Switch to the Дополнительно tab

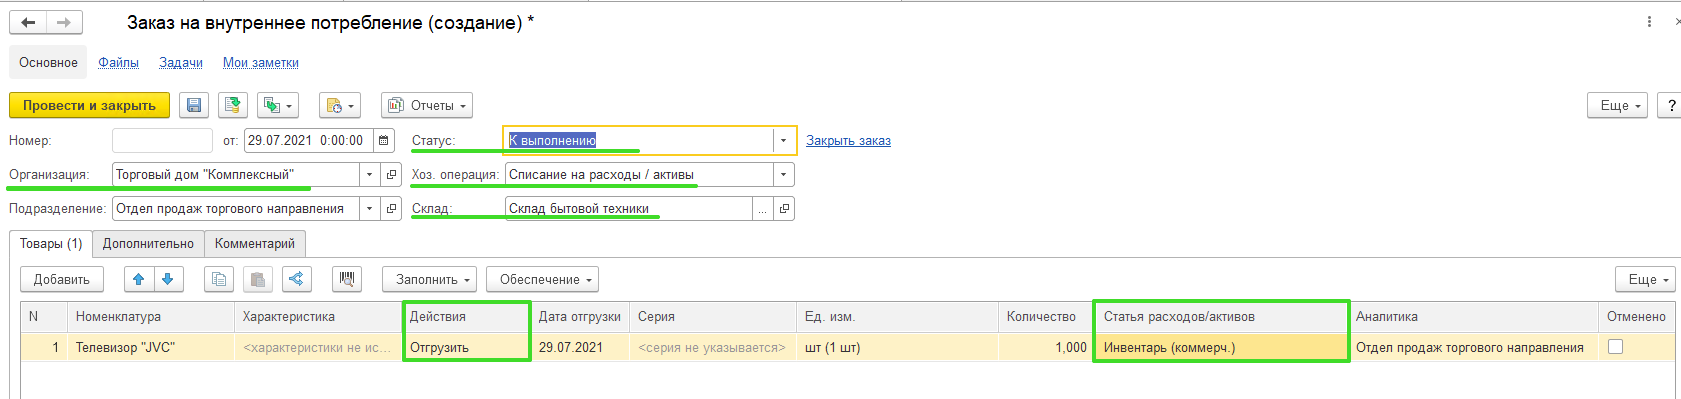pos(148,243)
